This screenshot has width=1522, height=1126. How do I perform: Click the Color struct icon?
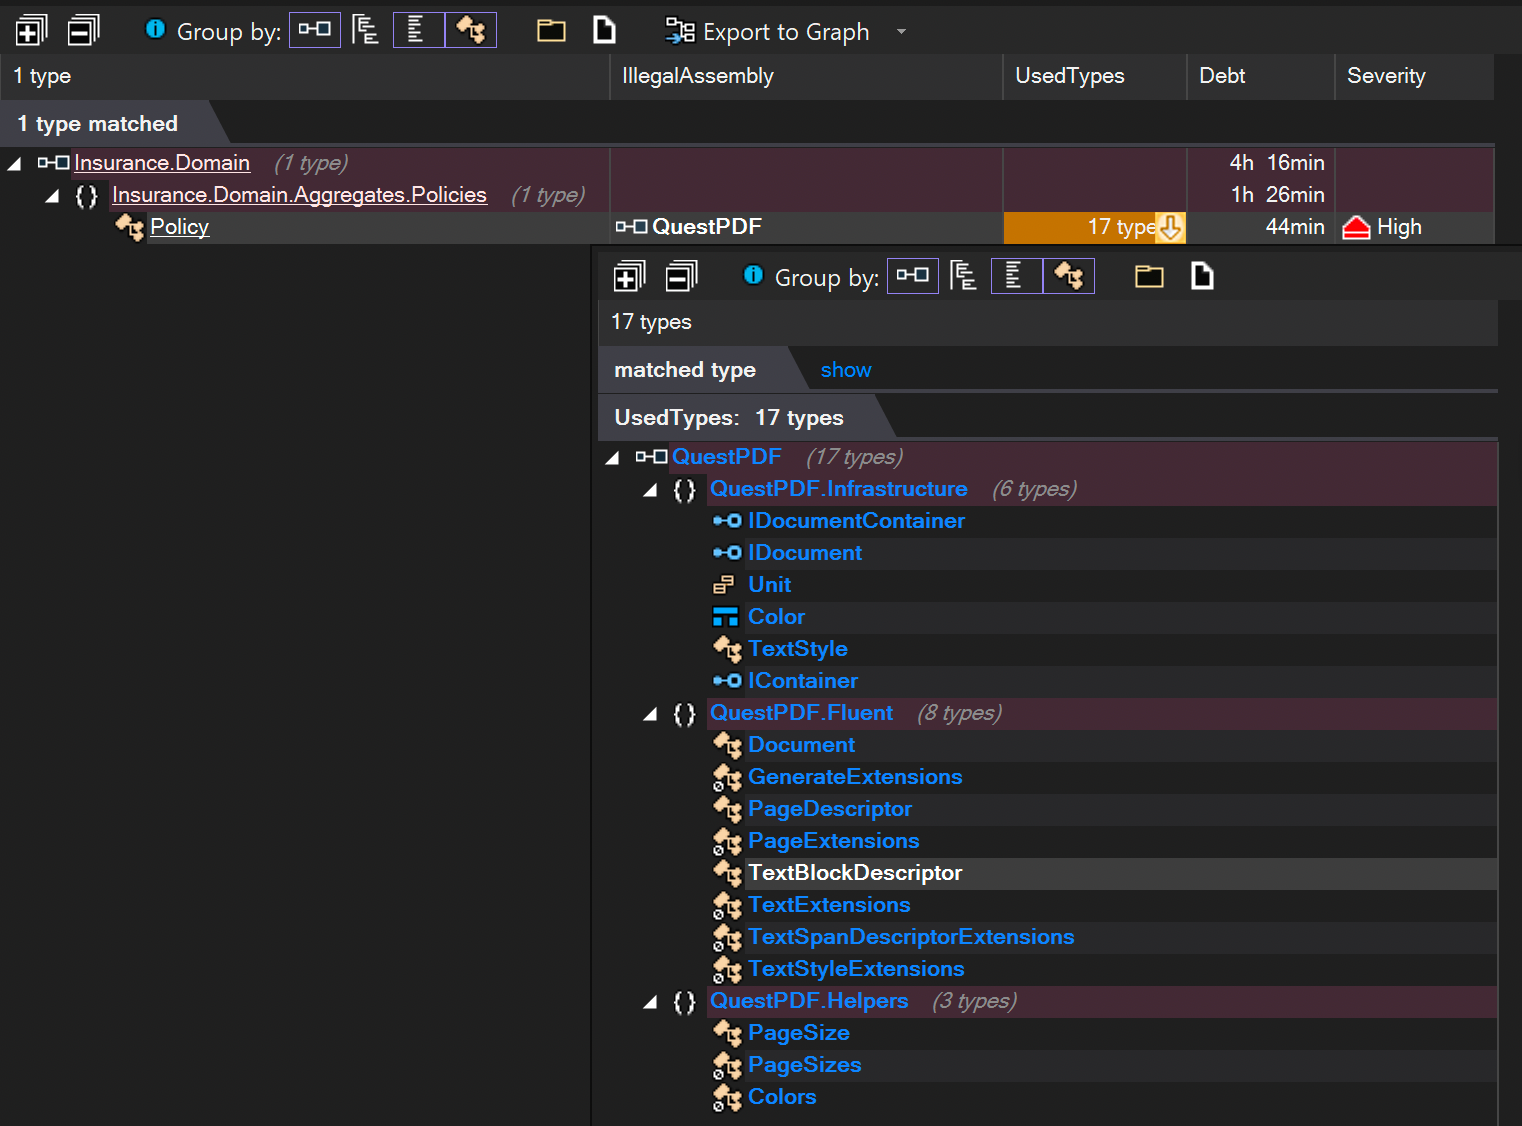coord(726,617)
